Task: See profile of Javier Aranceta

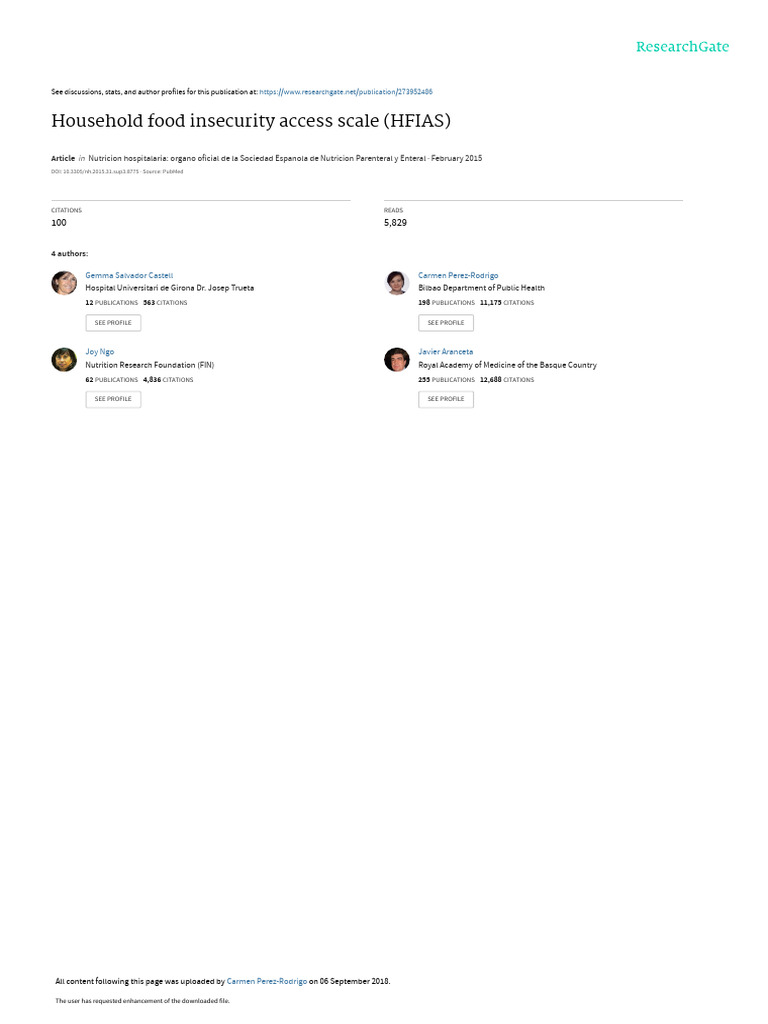Action: point(446,399)
